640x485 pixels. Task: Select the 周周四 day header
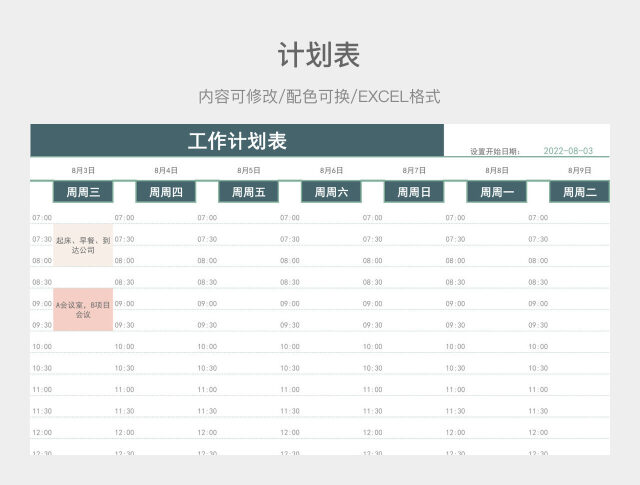pos(166,192)
